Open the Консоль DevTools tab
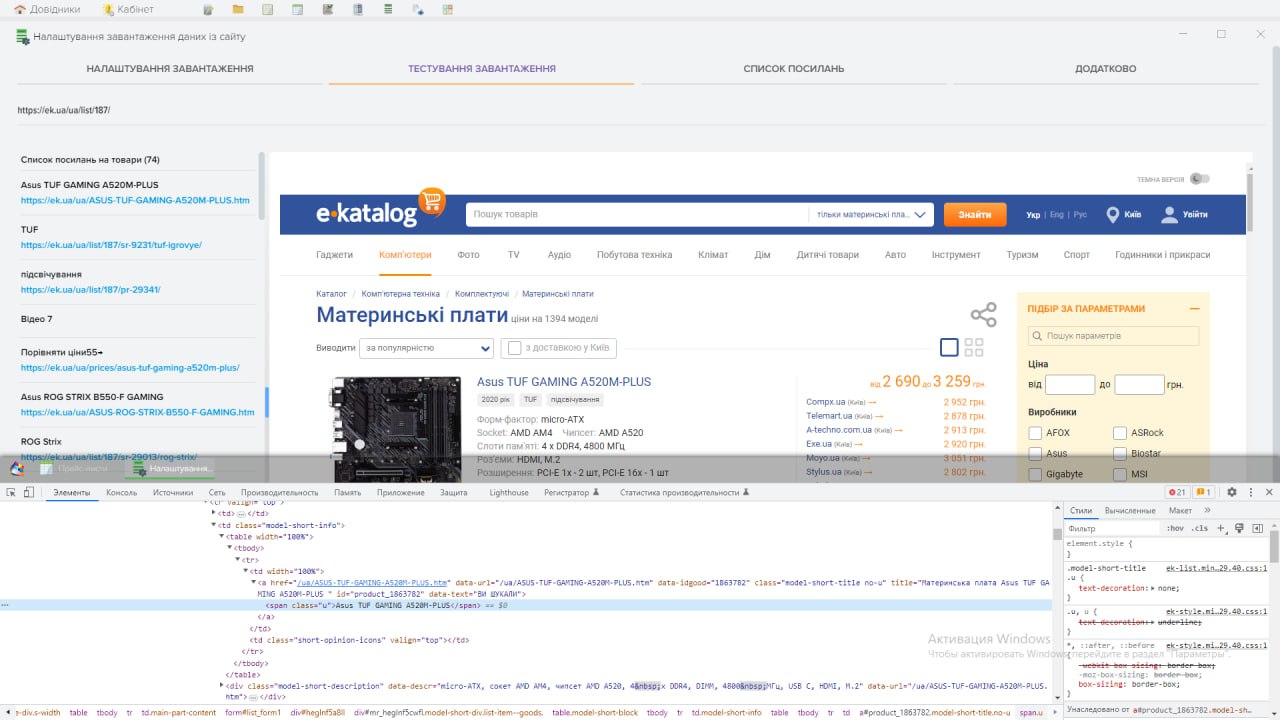The height and width of the screenshot is (720, 1280). [x=122, y=492]
